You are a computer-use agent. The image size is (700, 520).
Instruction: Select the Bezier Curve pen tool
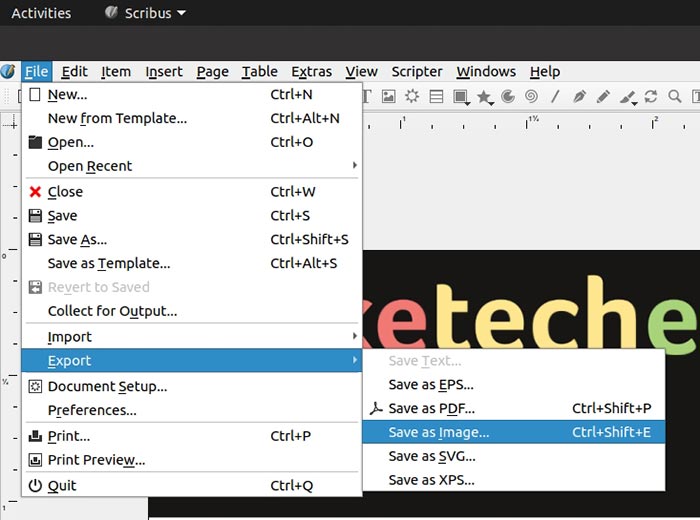[579, 96]
